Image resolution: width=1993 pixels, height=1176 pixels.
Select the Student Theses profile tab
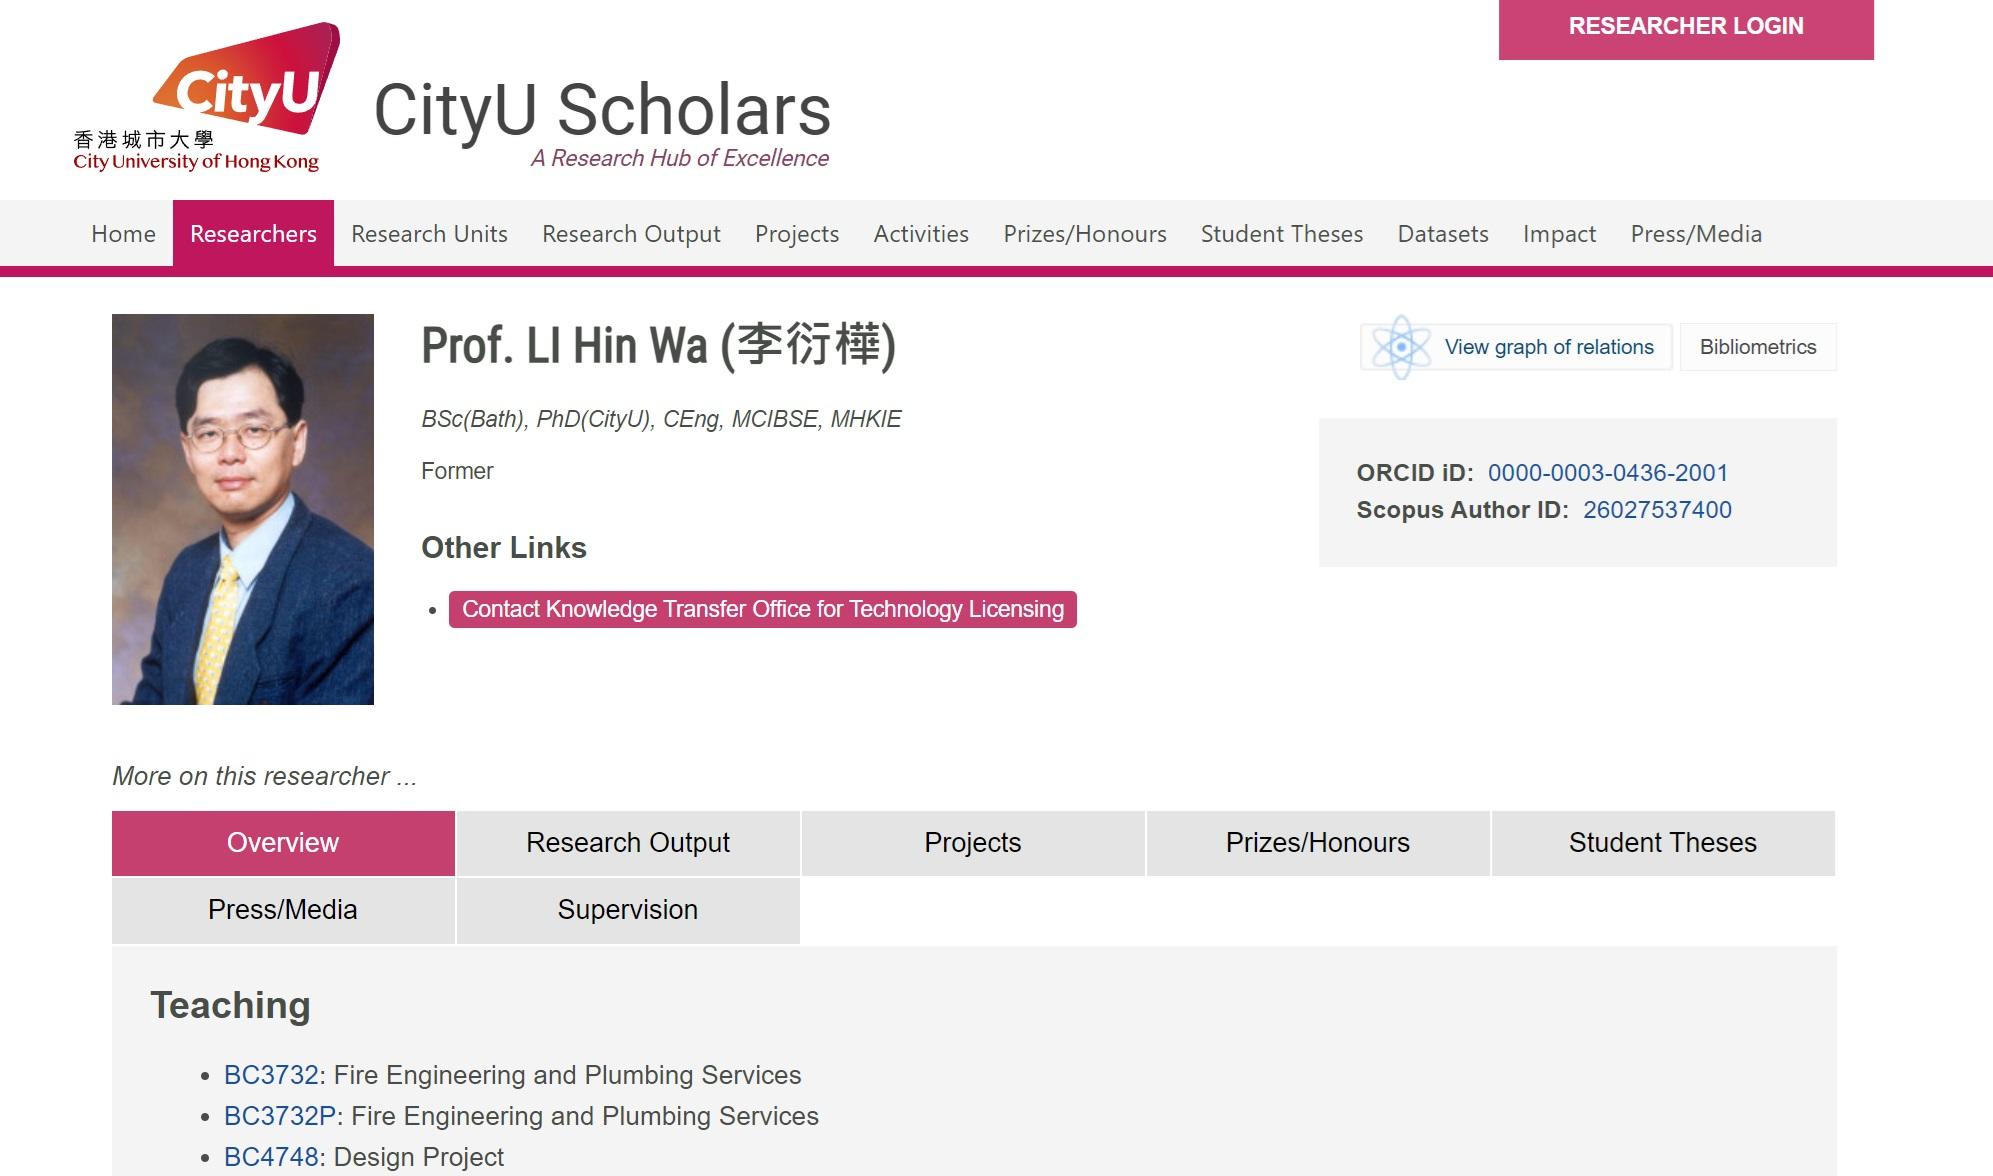point(1662,843)
